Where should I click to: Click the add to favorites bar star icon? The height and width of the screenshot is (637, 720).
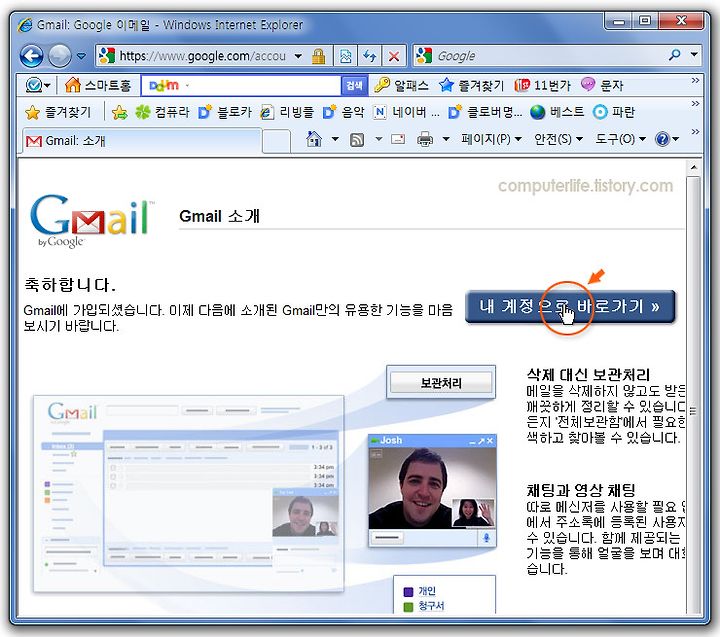click(119, 112)
